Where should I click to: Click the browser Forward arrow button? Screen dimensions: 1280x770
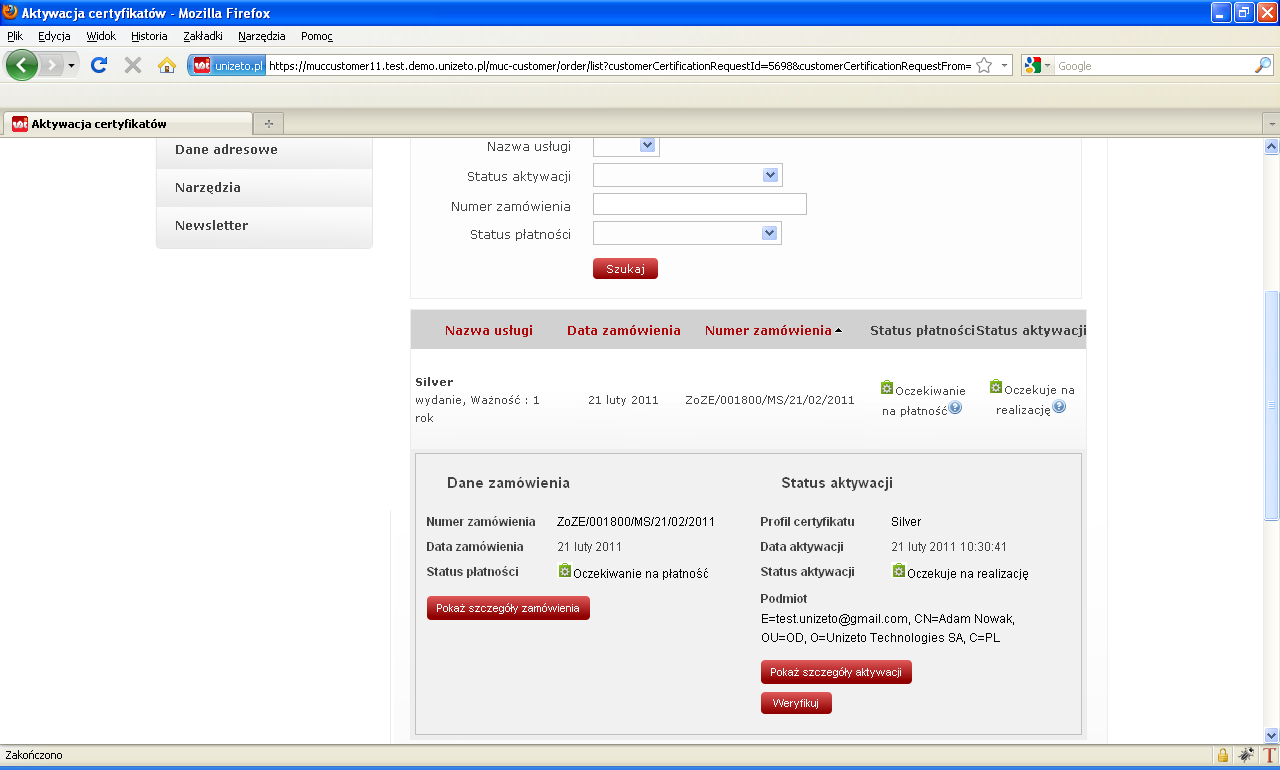coord(51,65)
